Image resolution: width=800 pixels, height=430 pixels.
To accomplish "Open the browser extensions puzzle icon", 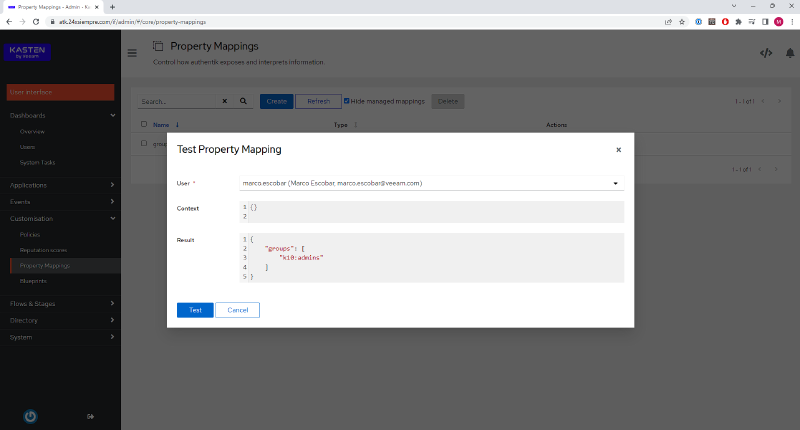I will click(738, 22).
